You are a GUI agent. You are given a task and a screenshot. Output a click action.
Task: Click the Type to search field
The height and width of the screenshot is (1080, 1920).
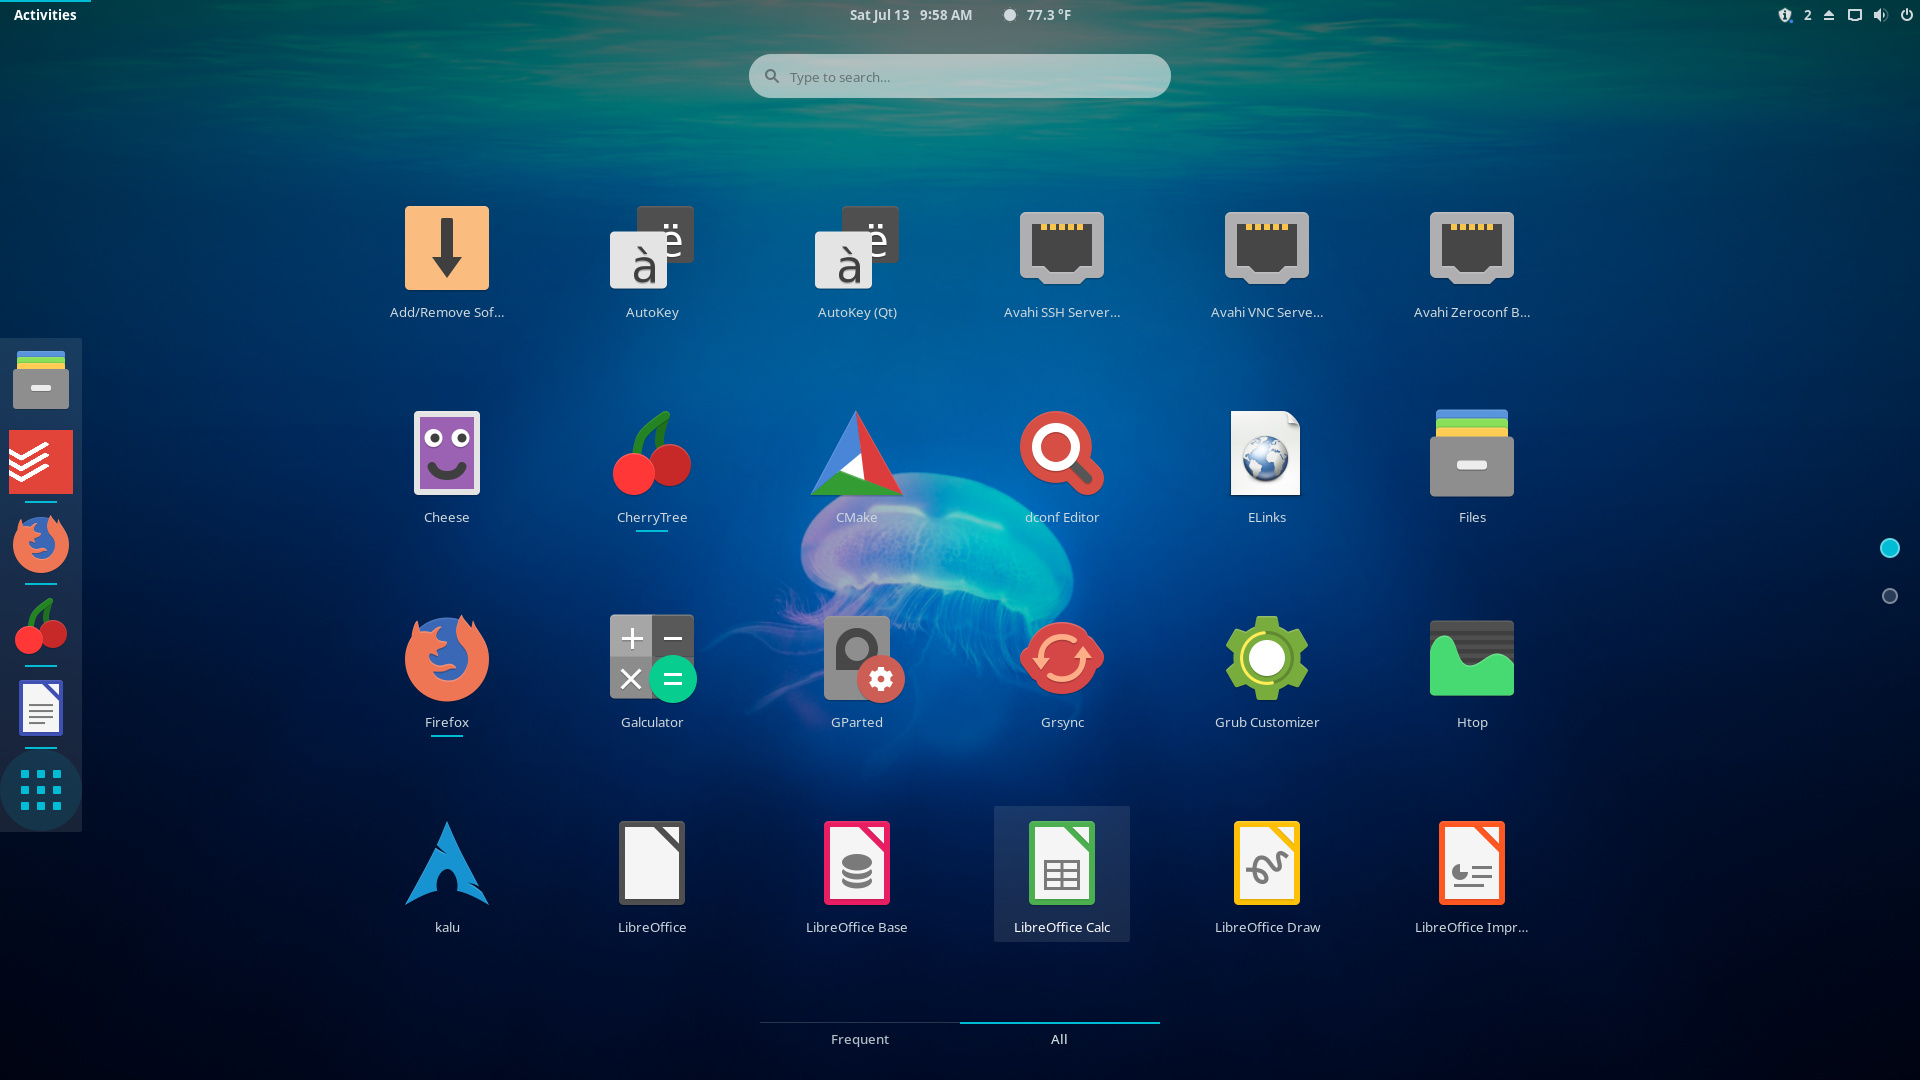click(960, 76)
